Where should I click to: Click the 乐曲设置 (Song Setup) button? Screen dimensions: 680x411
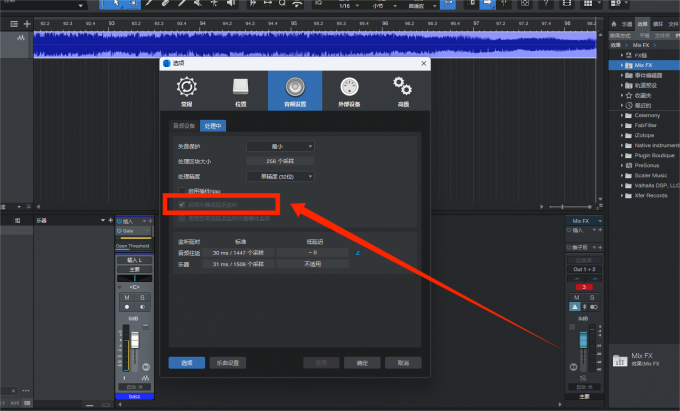click(228, 363)
